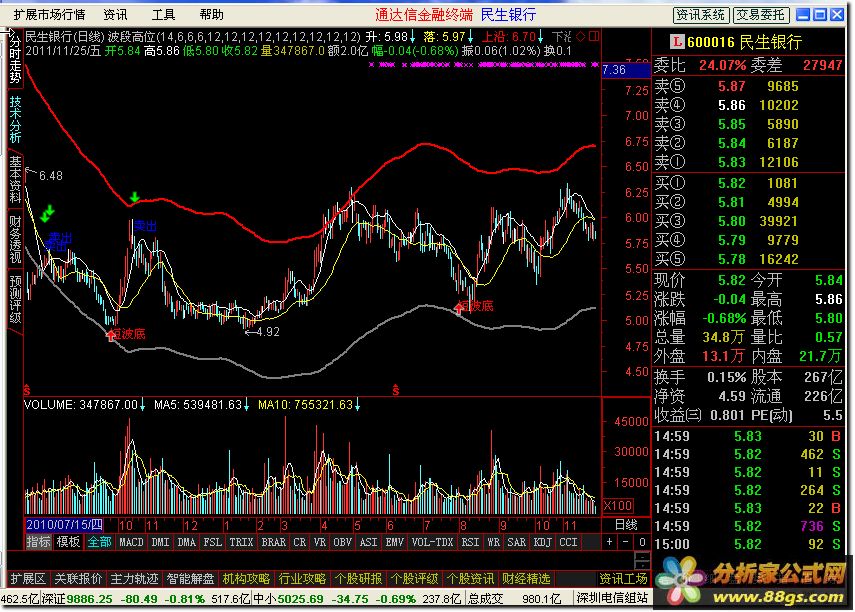This screenshot has height=612, width=855.
Task: Open the 帮助 menu
Action: click(x=211, y=15)
